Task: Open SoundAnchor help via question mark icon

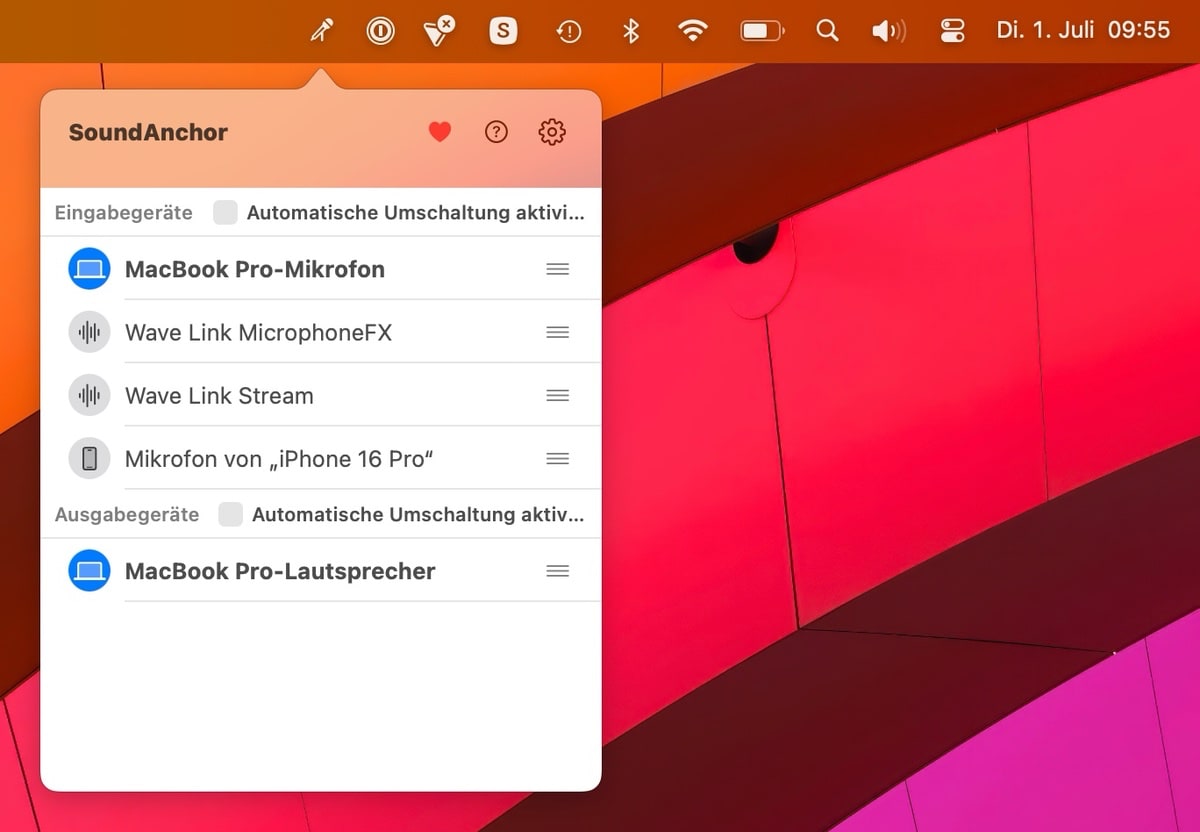Action: pos(496,132)
